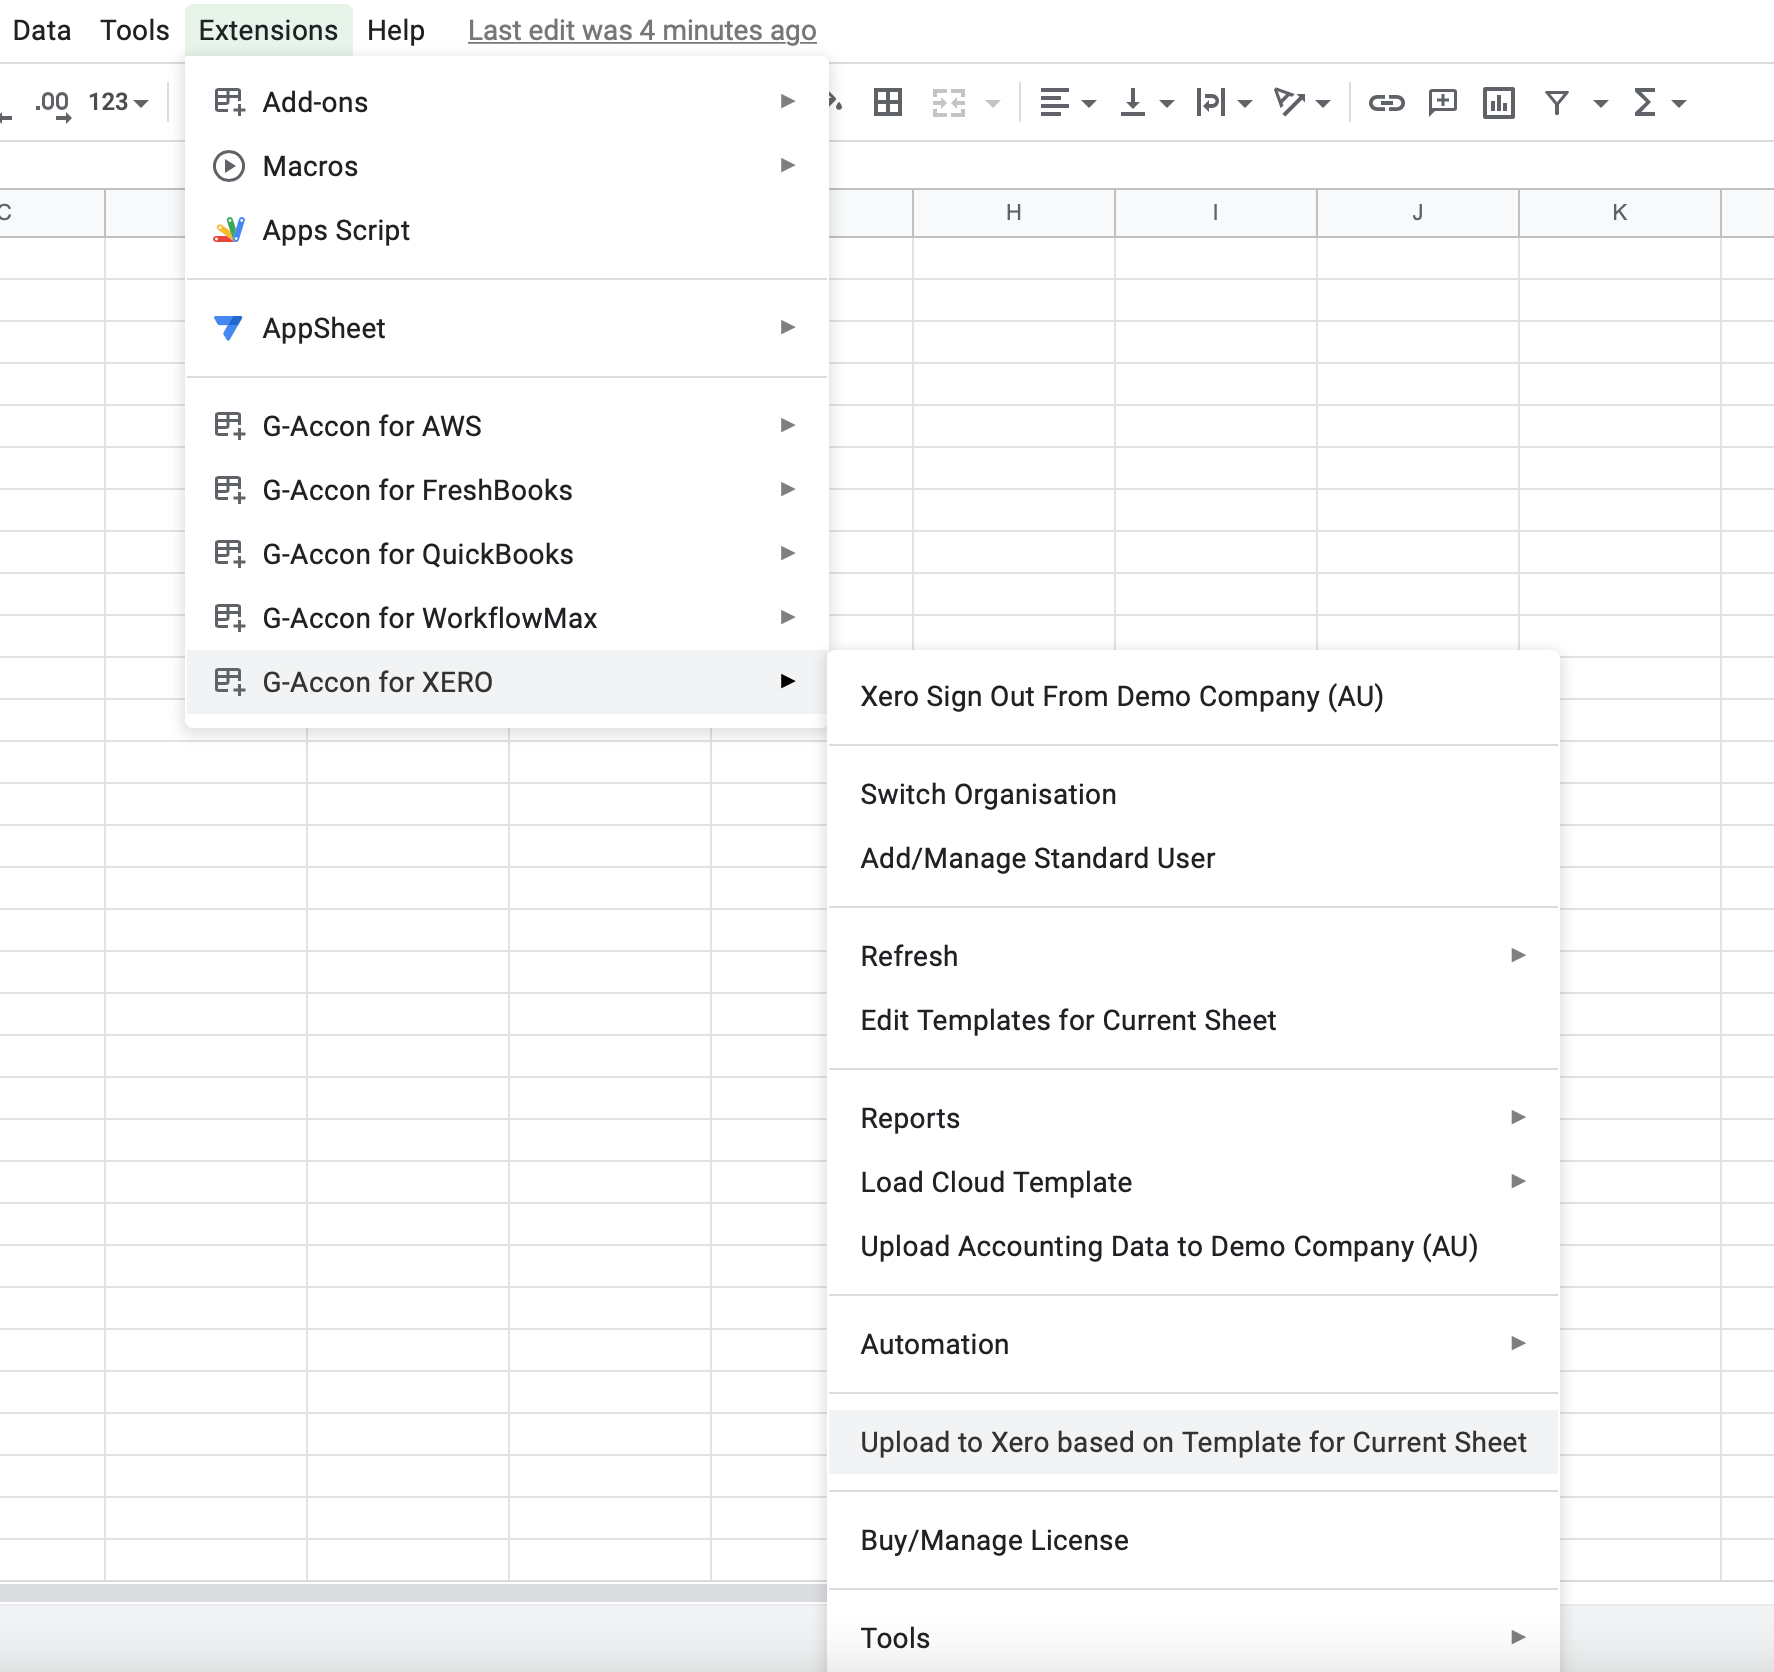1774x1672 pixels.
Task: Open functions dropdown arrow beside sigma
Action: pyautogui.click(x=1678, y=103)
